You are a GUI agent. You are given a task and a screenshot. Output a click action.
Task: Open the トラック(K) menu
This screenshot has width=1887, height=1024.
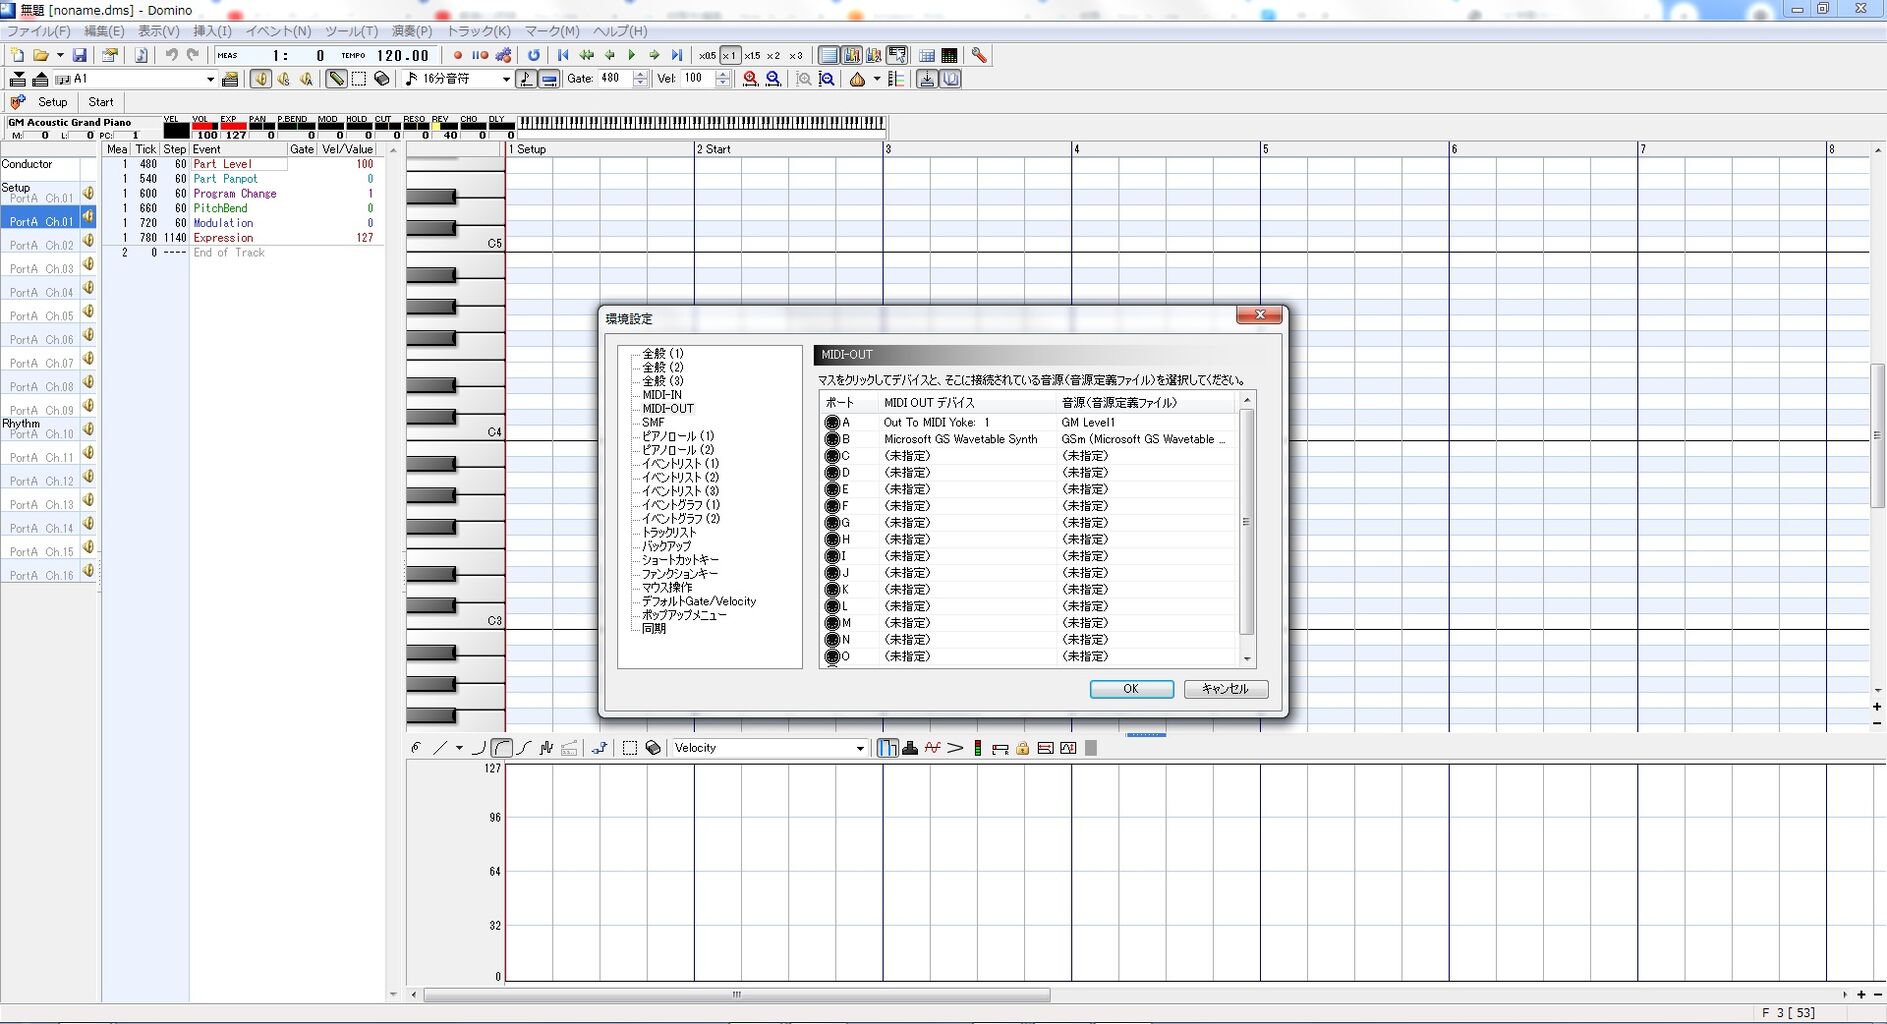pyautogui.click(x=478, y=31)
